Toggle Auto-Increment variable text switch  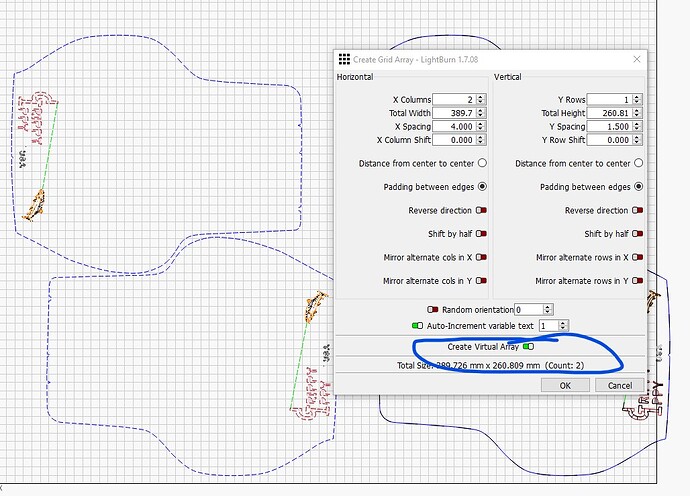pos(417,326)
